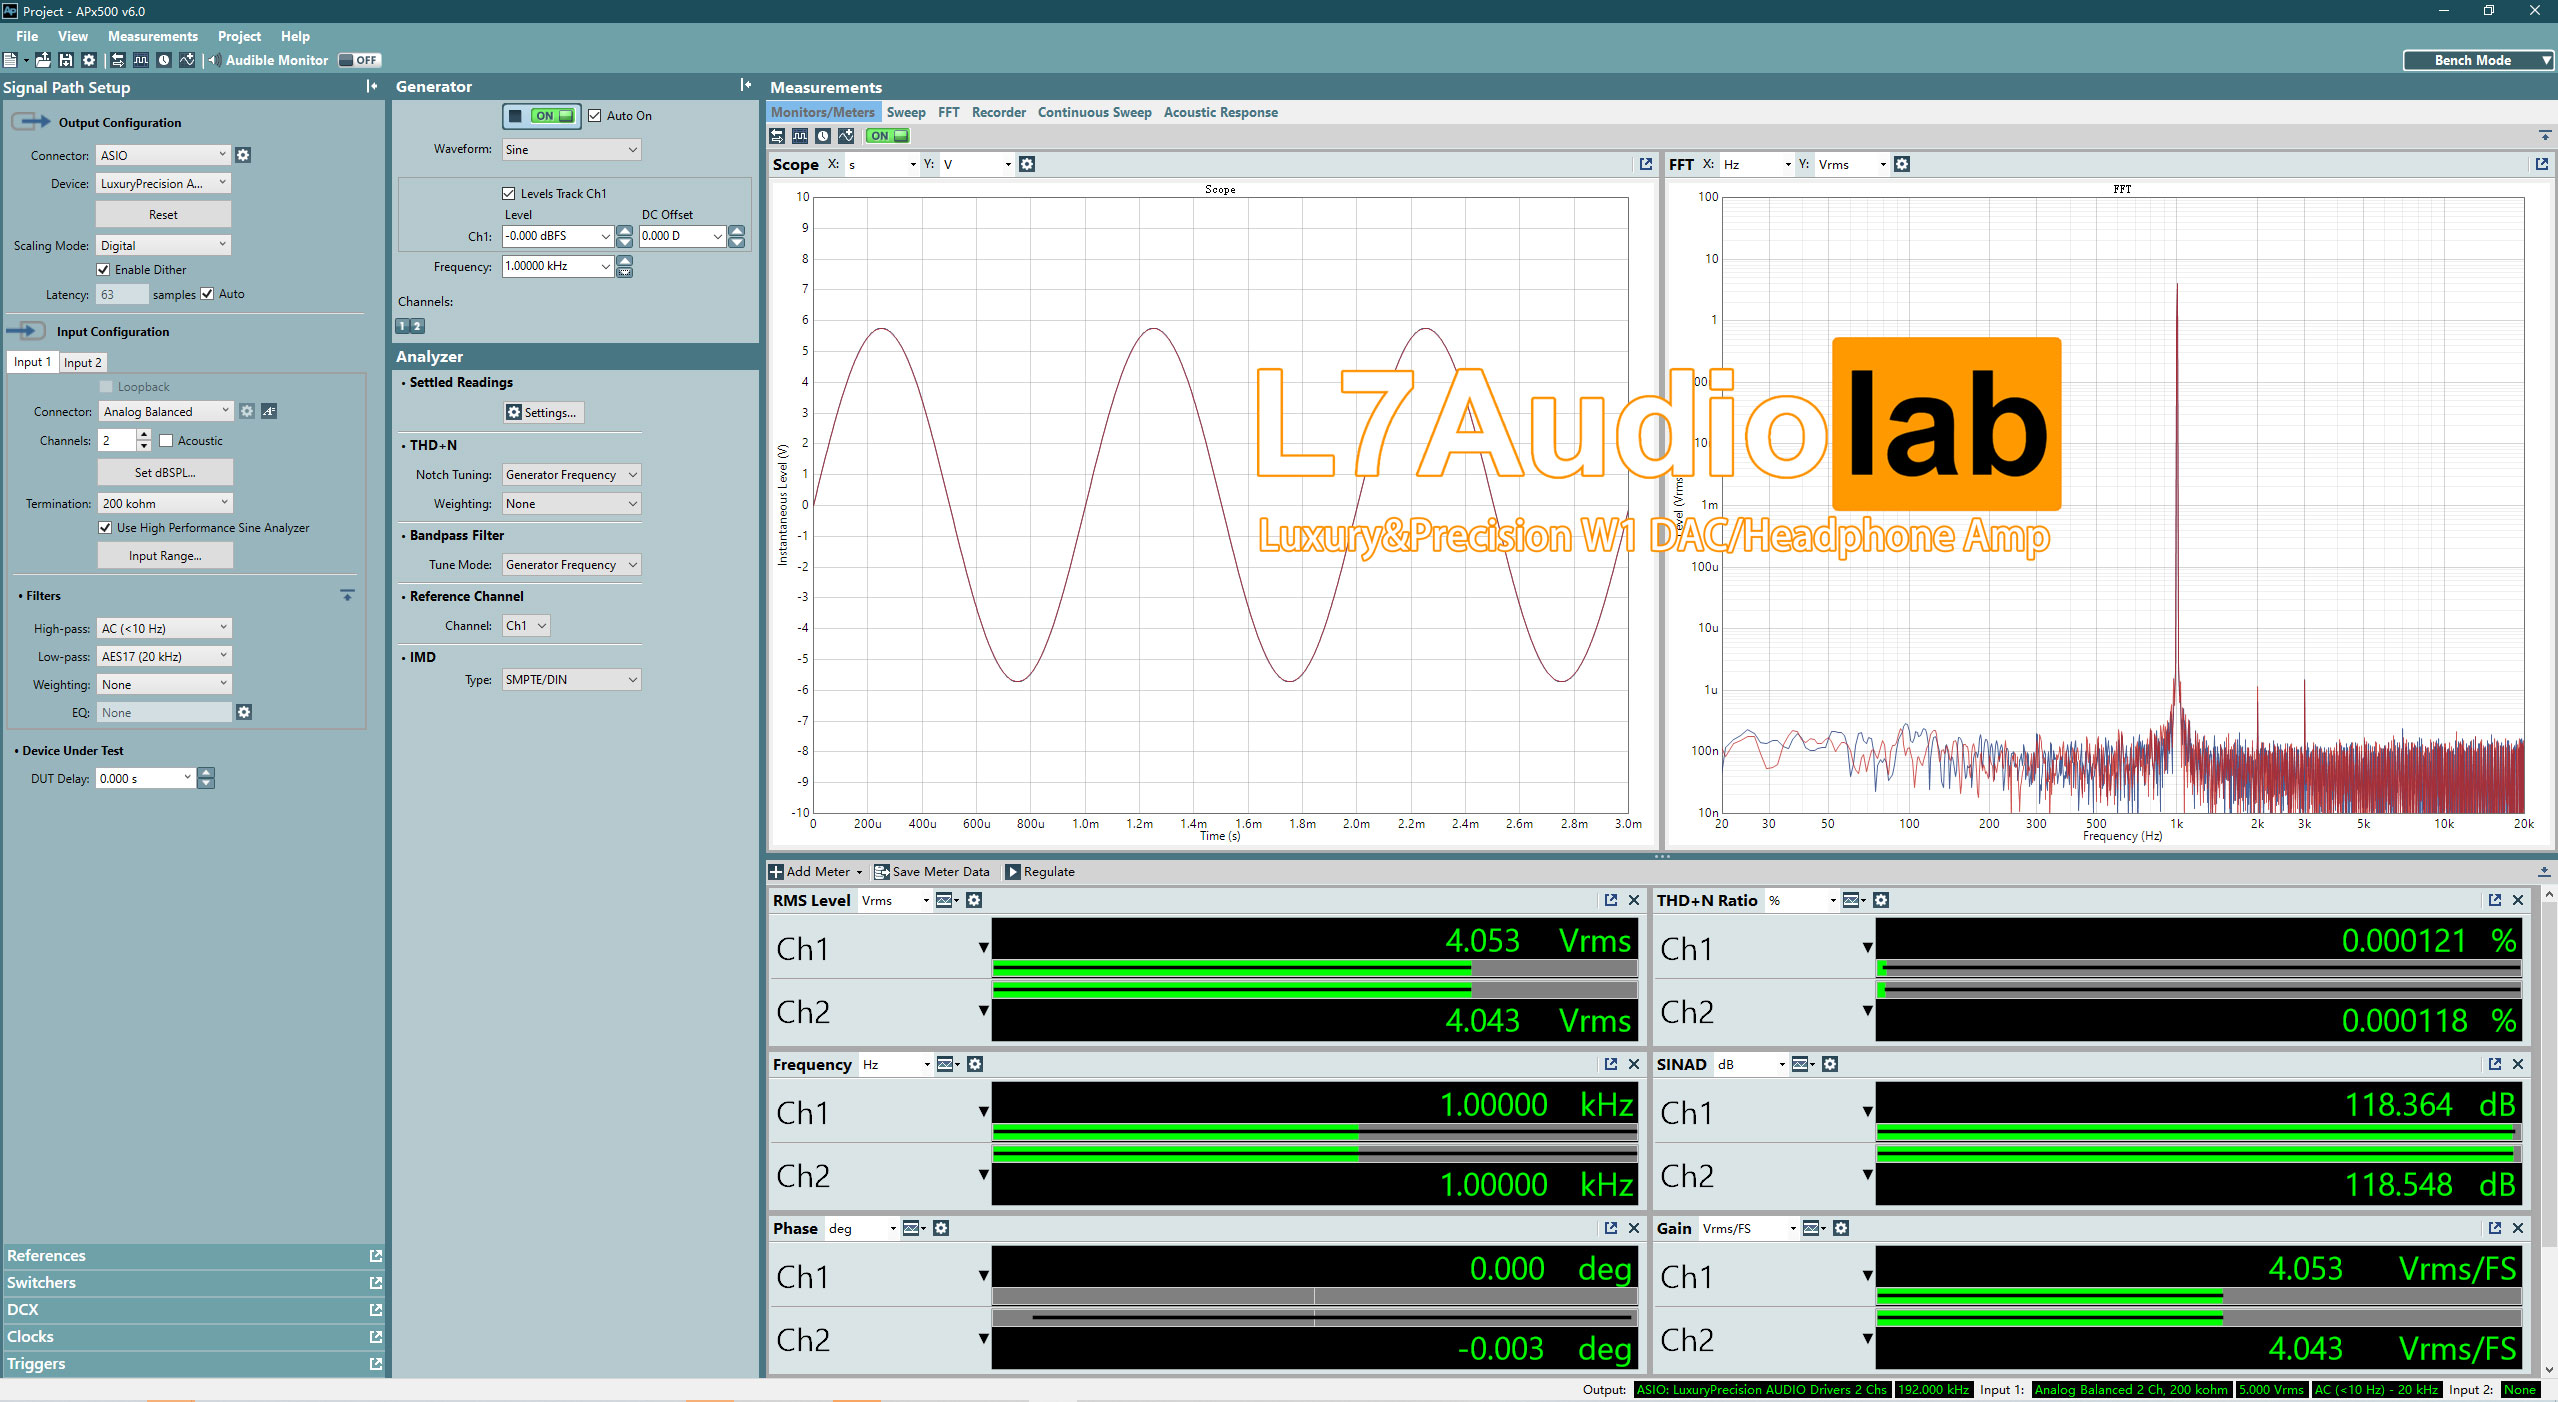
Task: Collapse the Generator panel
Action: (x=746, y=85)
